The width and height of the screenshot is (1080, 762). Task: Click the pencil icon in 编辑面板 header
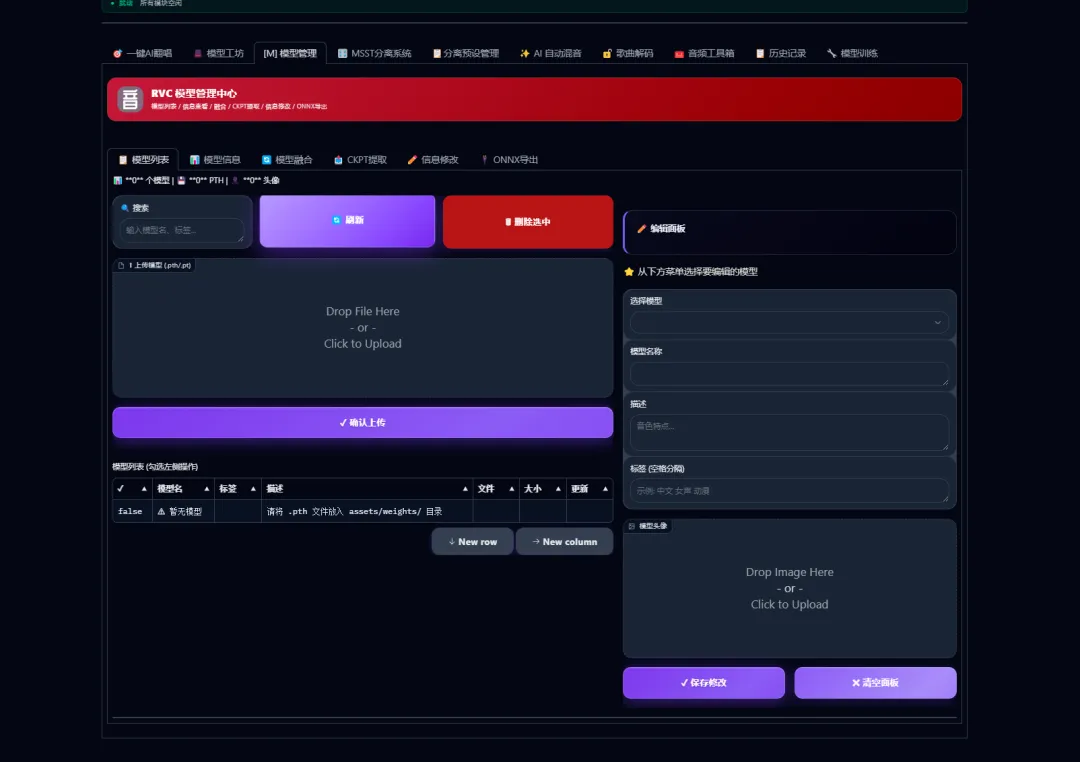coord(641,229)
